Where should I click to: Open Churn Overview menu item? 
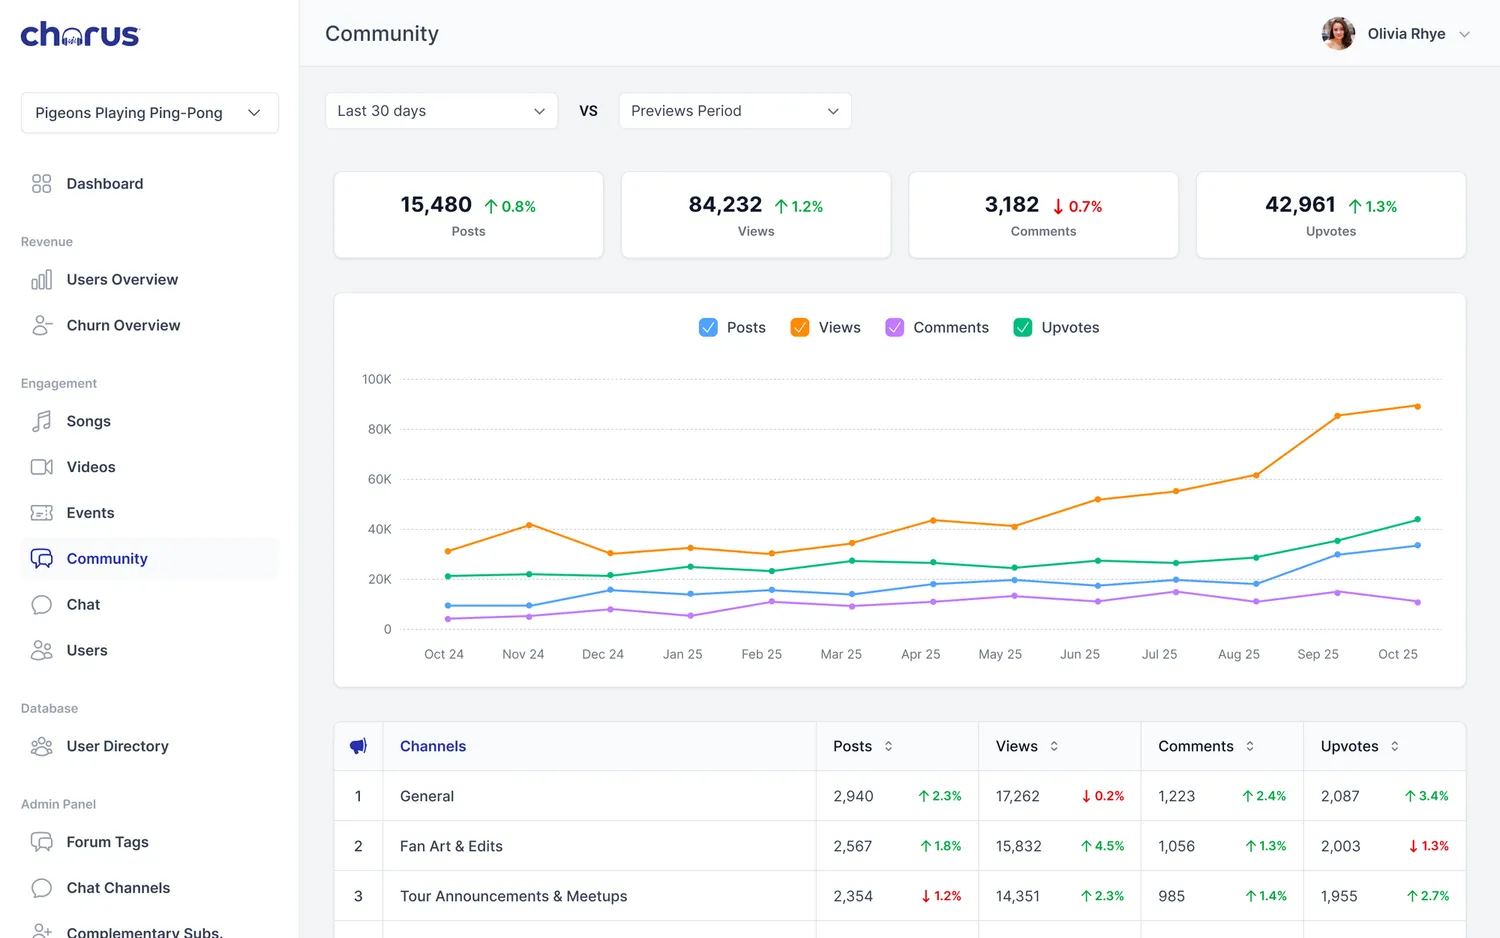(150, 326)
